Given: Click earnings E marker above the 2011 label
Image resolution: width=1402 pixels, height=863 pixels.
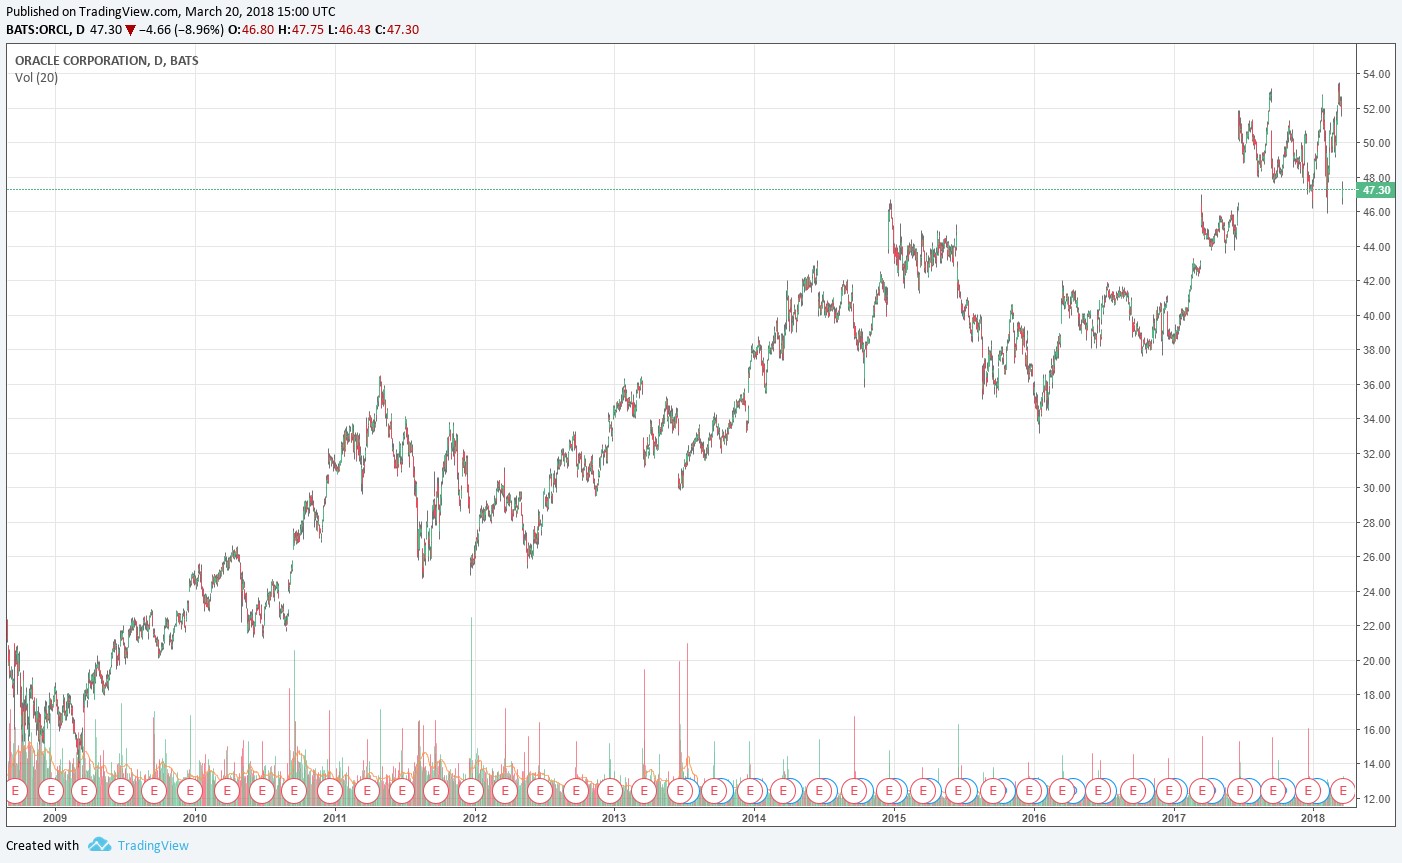Looking at the screenshot, I should tap(332, 790).
